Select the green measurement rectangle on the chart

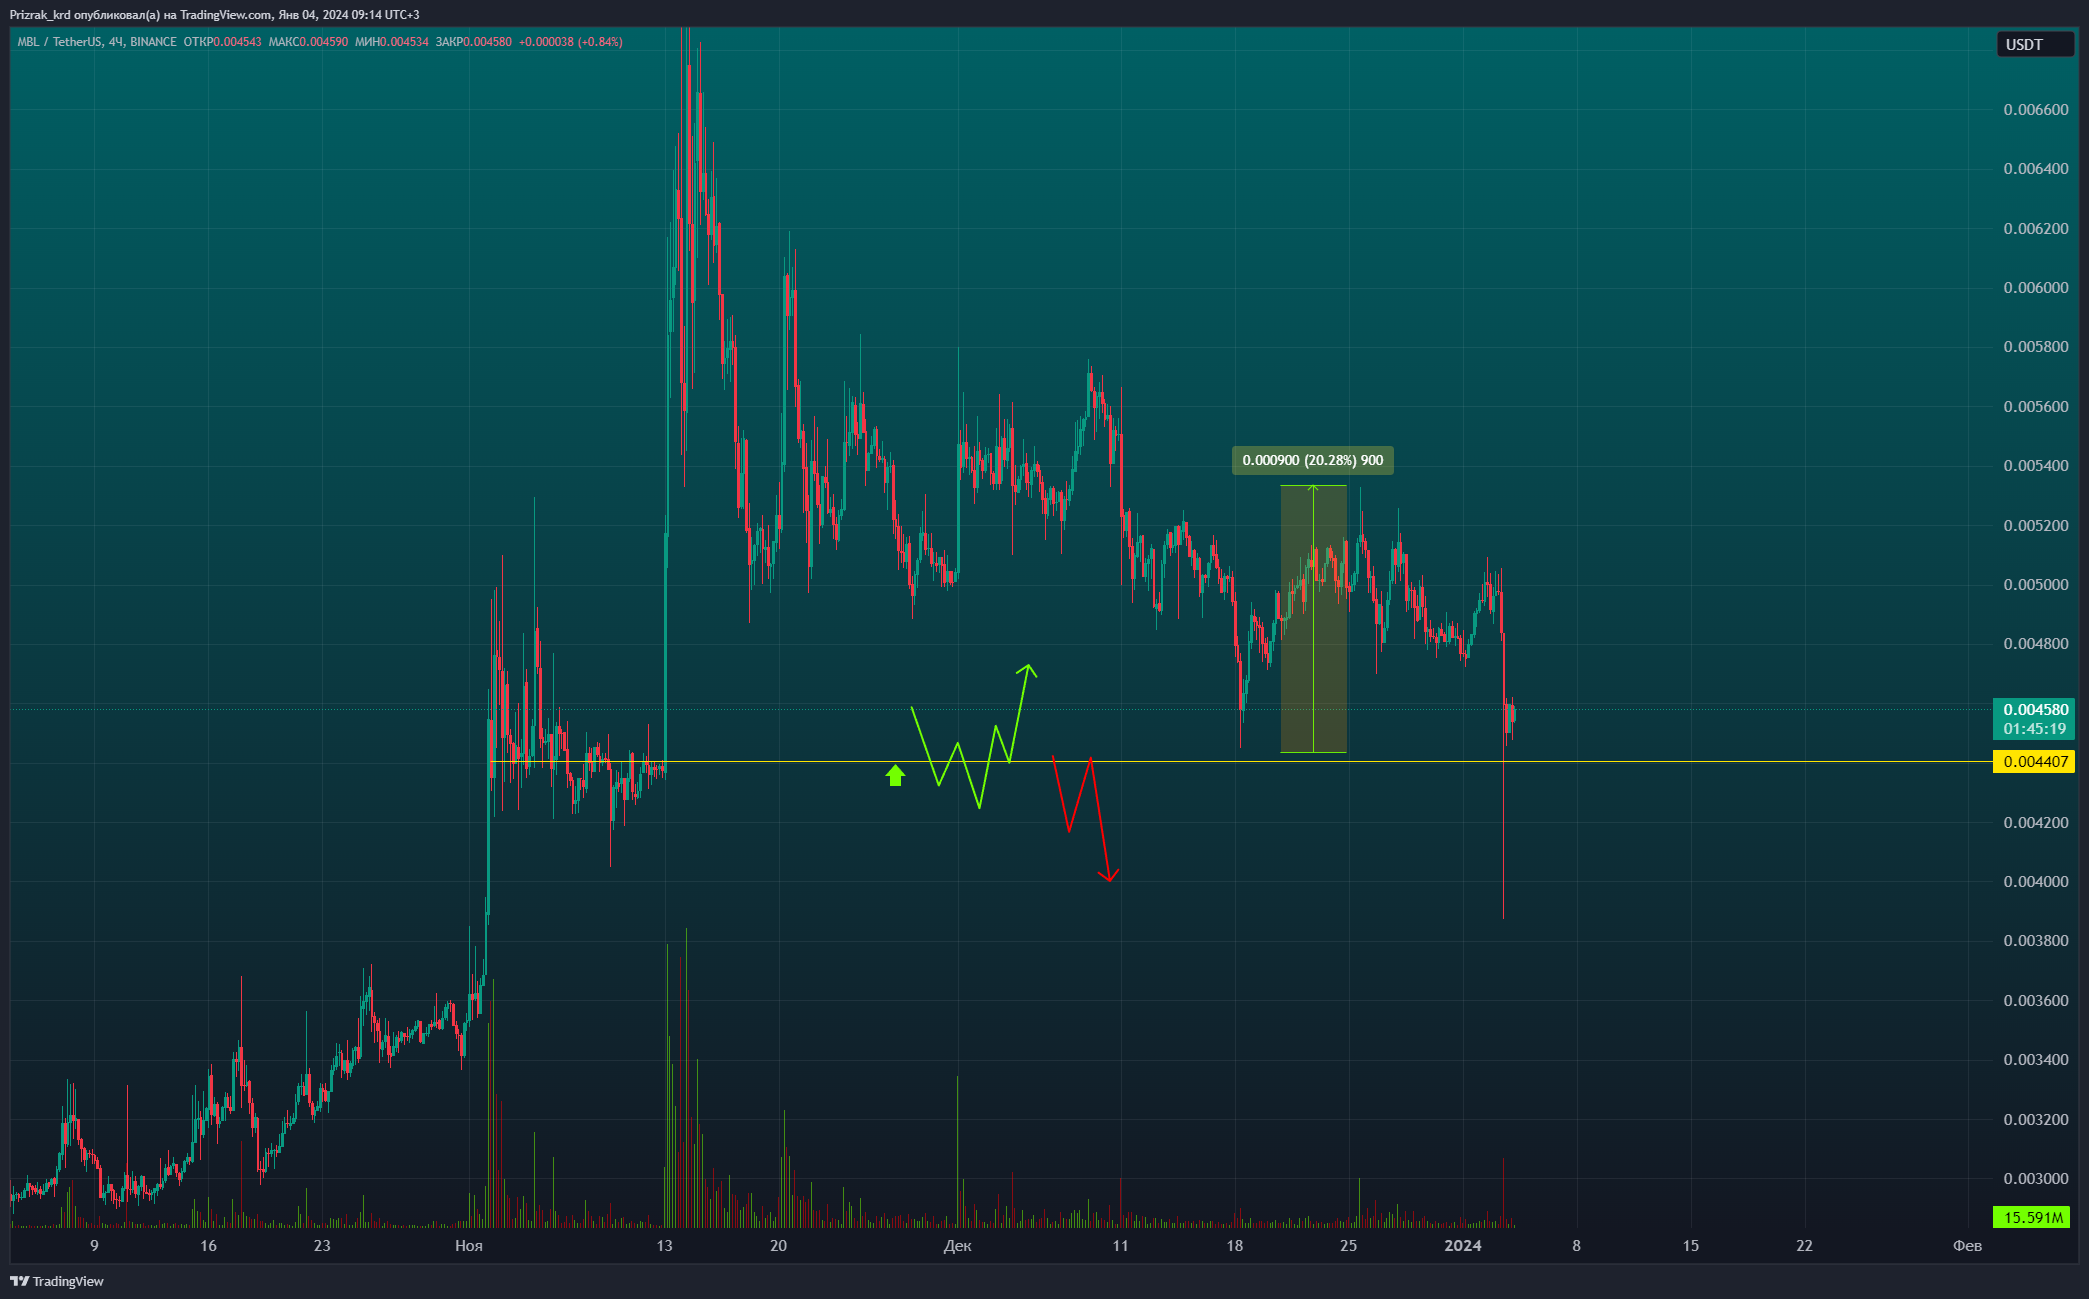(1313, 619)
